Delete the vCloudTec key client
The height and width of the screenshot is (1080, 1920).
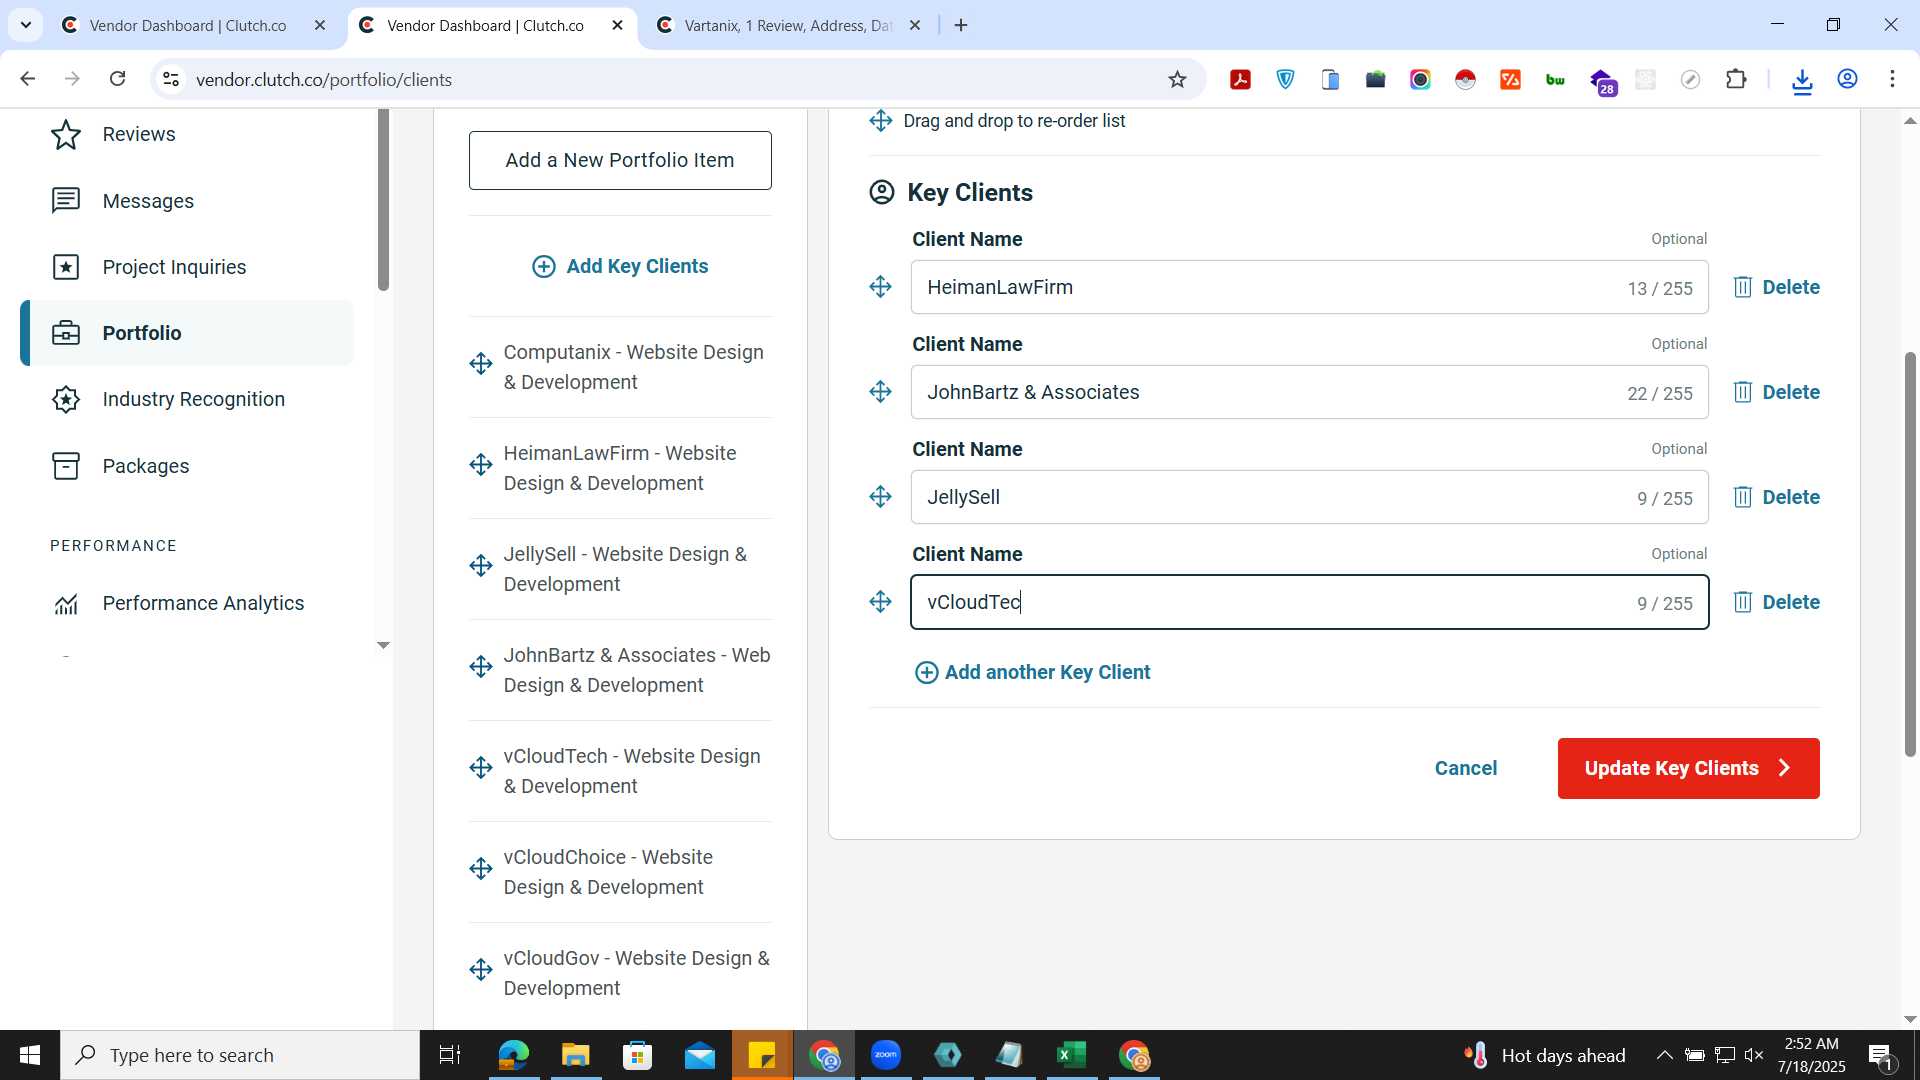(1776, 602)
